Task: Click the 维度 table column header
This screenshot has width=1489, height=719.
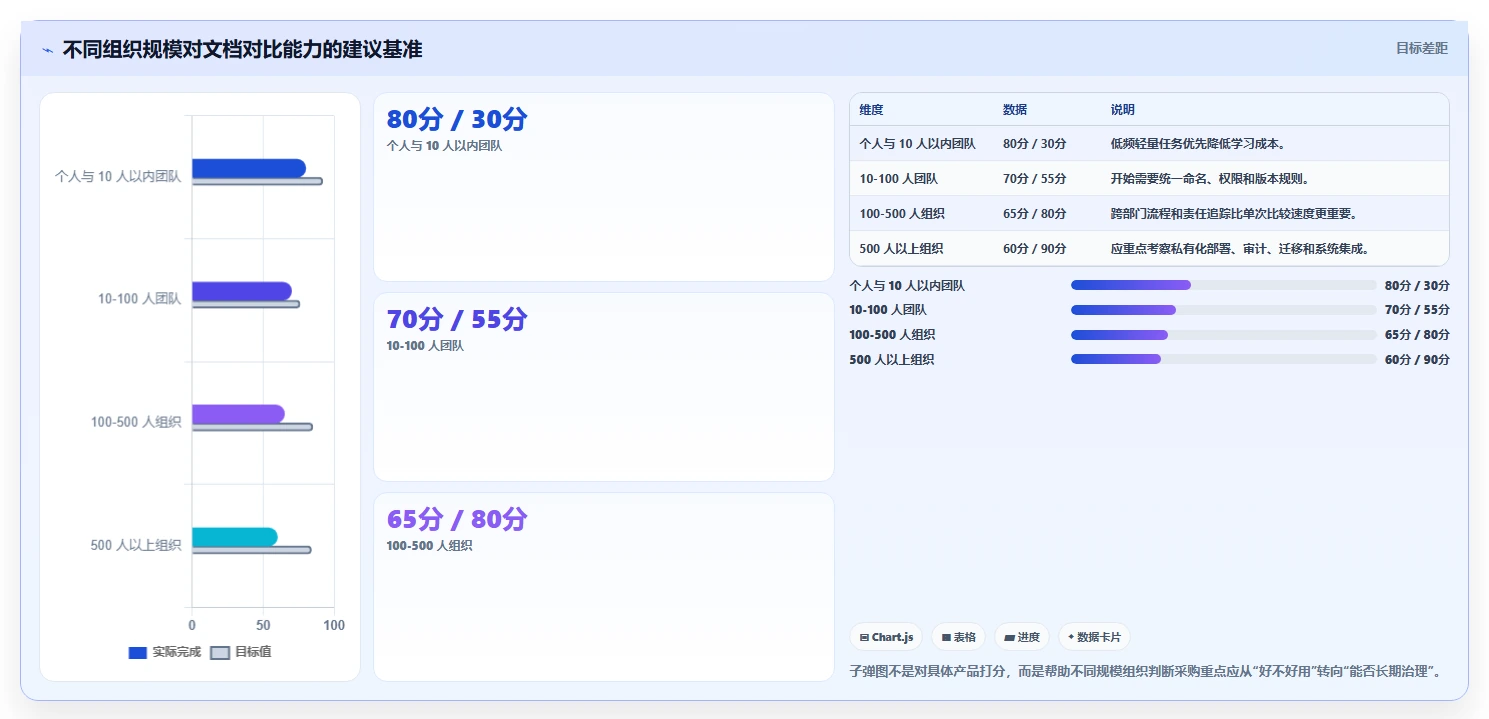Action: pos(871,110)
